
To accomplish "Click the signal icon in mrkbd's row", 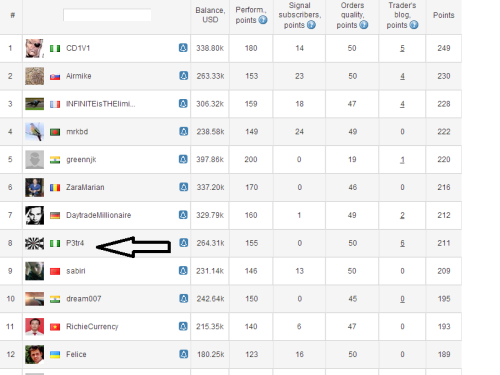I will point(183,131).
